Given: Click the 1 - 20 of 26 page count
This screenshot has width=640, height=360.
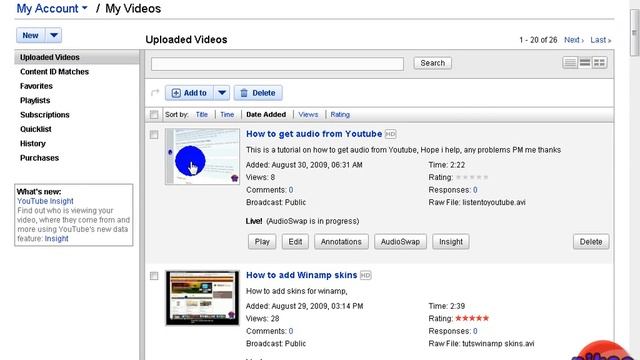Looking at the screenshot, I should click(x=538, y=40).
